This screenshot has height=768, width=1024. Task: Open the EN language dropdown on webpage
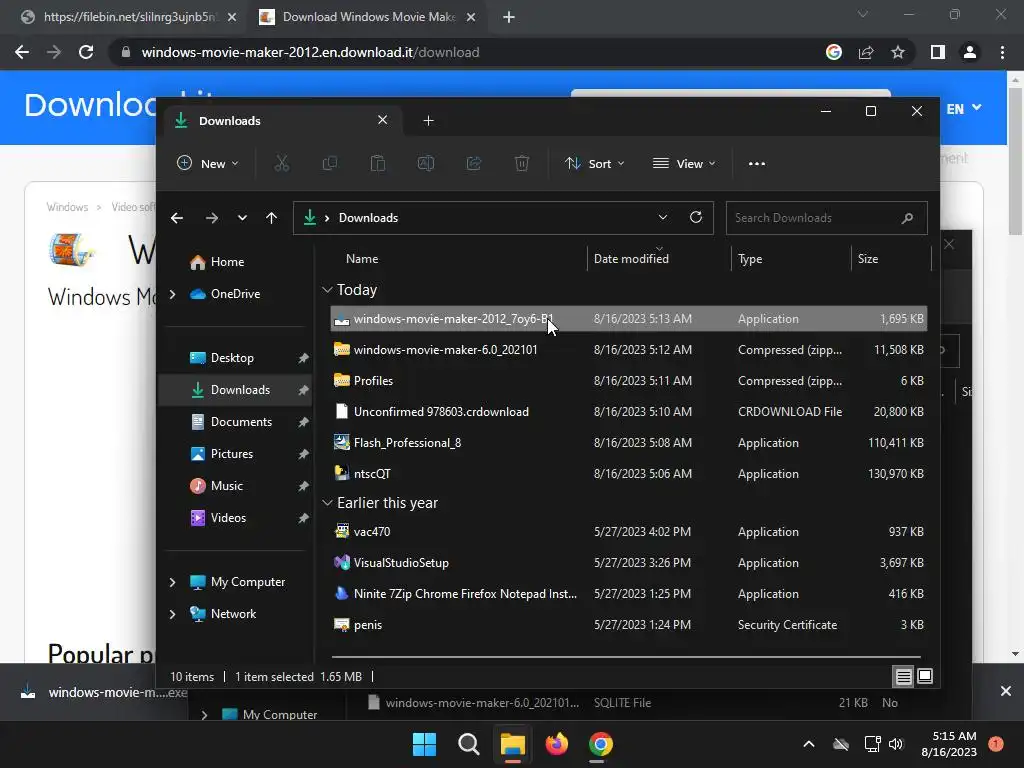(964, 108)
